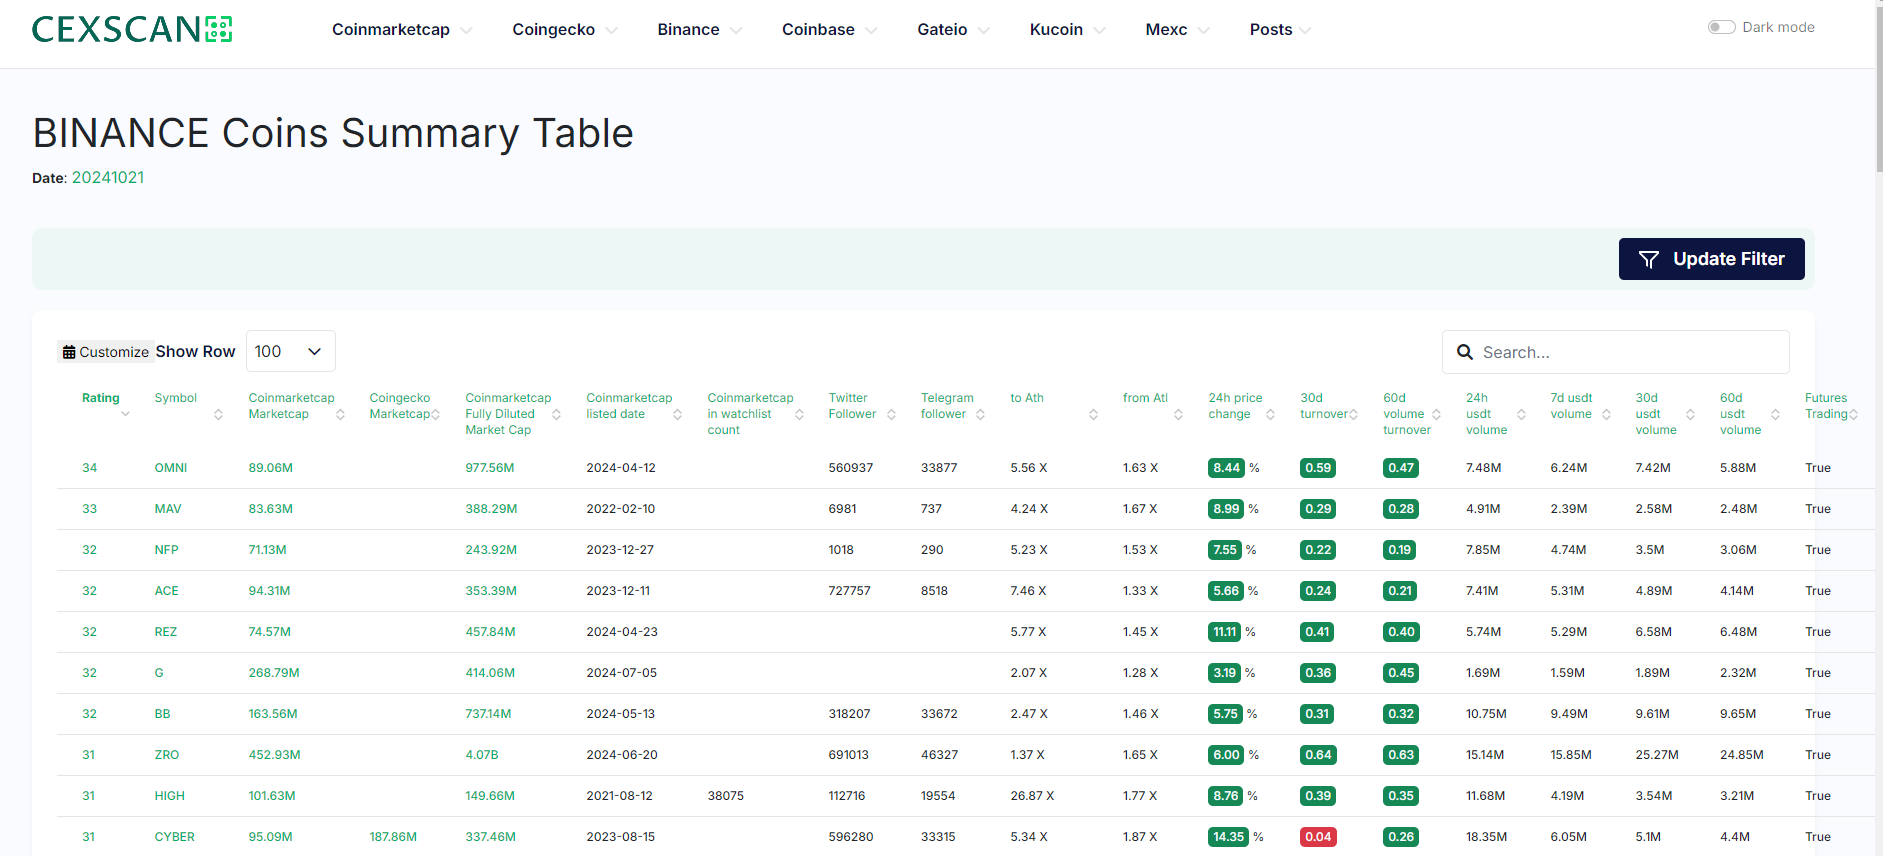Sort by 24h price change arrows
1883x856 pixels.
click(x=1270, y=414)
